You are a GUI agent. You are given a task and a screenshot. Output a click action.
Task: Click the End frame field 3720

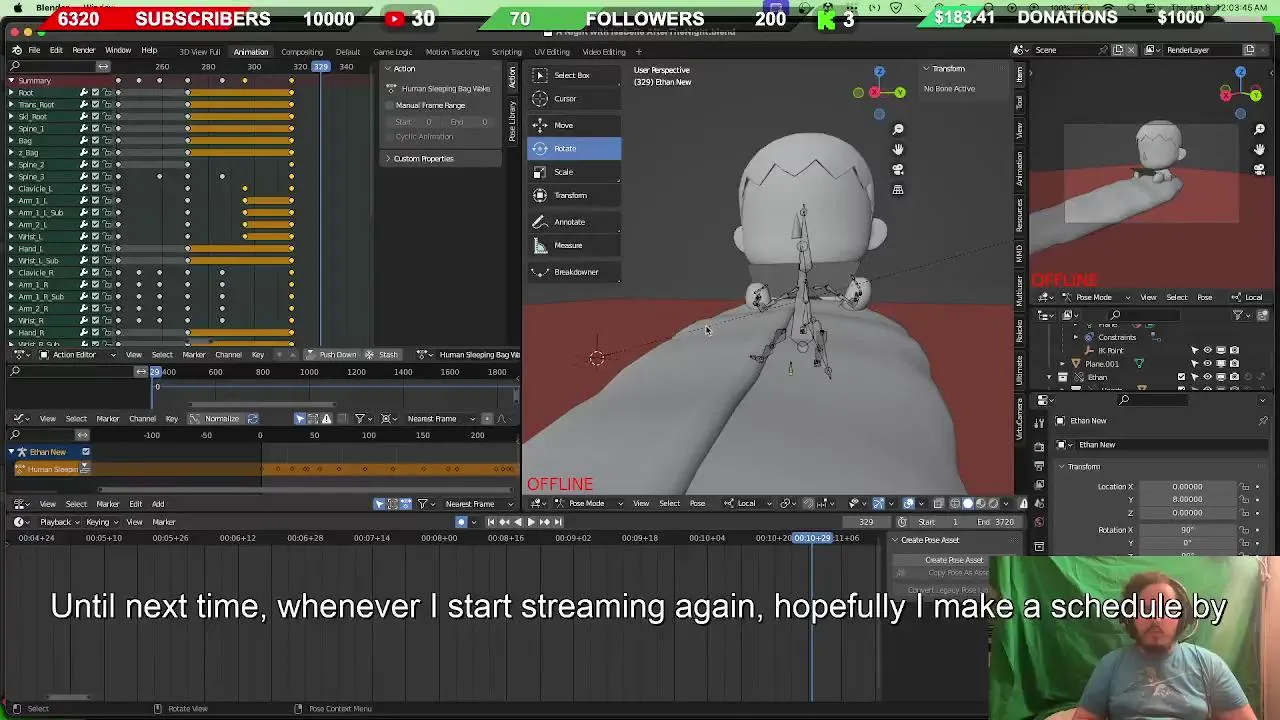(996, 522)
